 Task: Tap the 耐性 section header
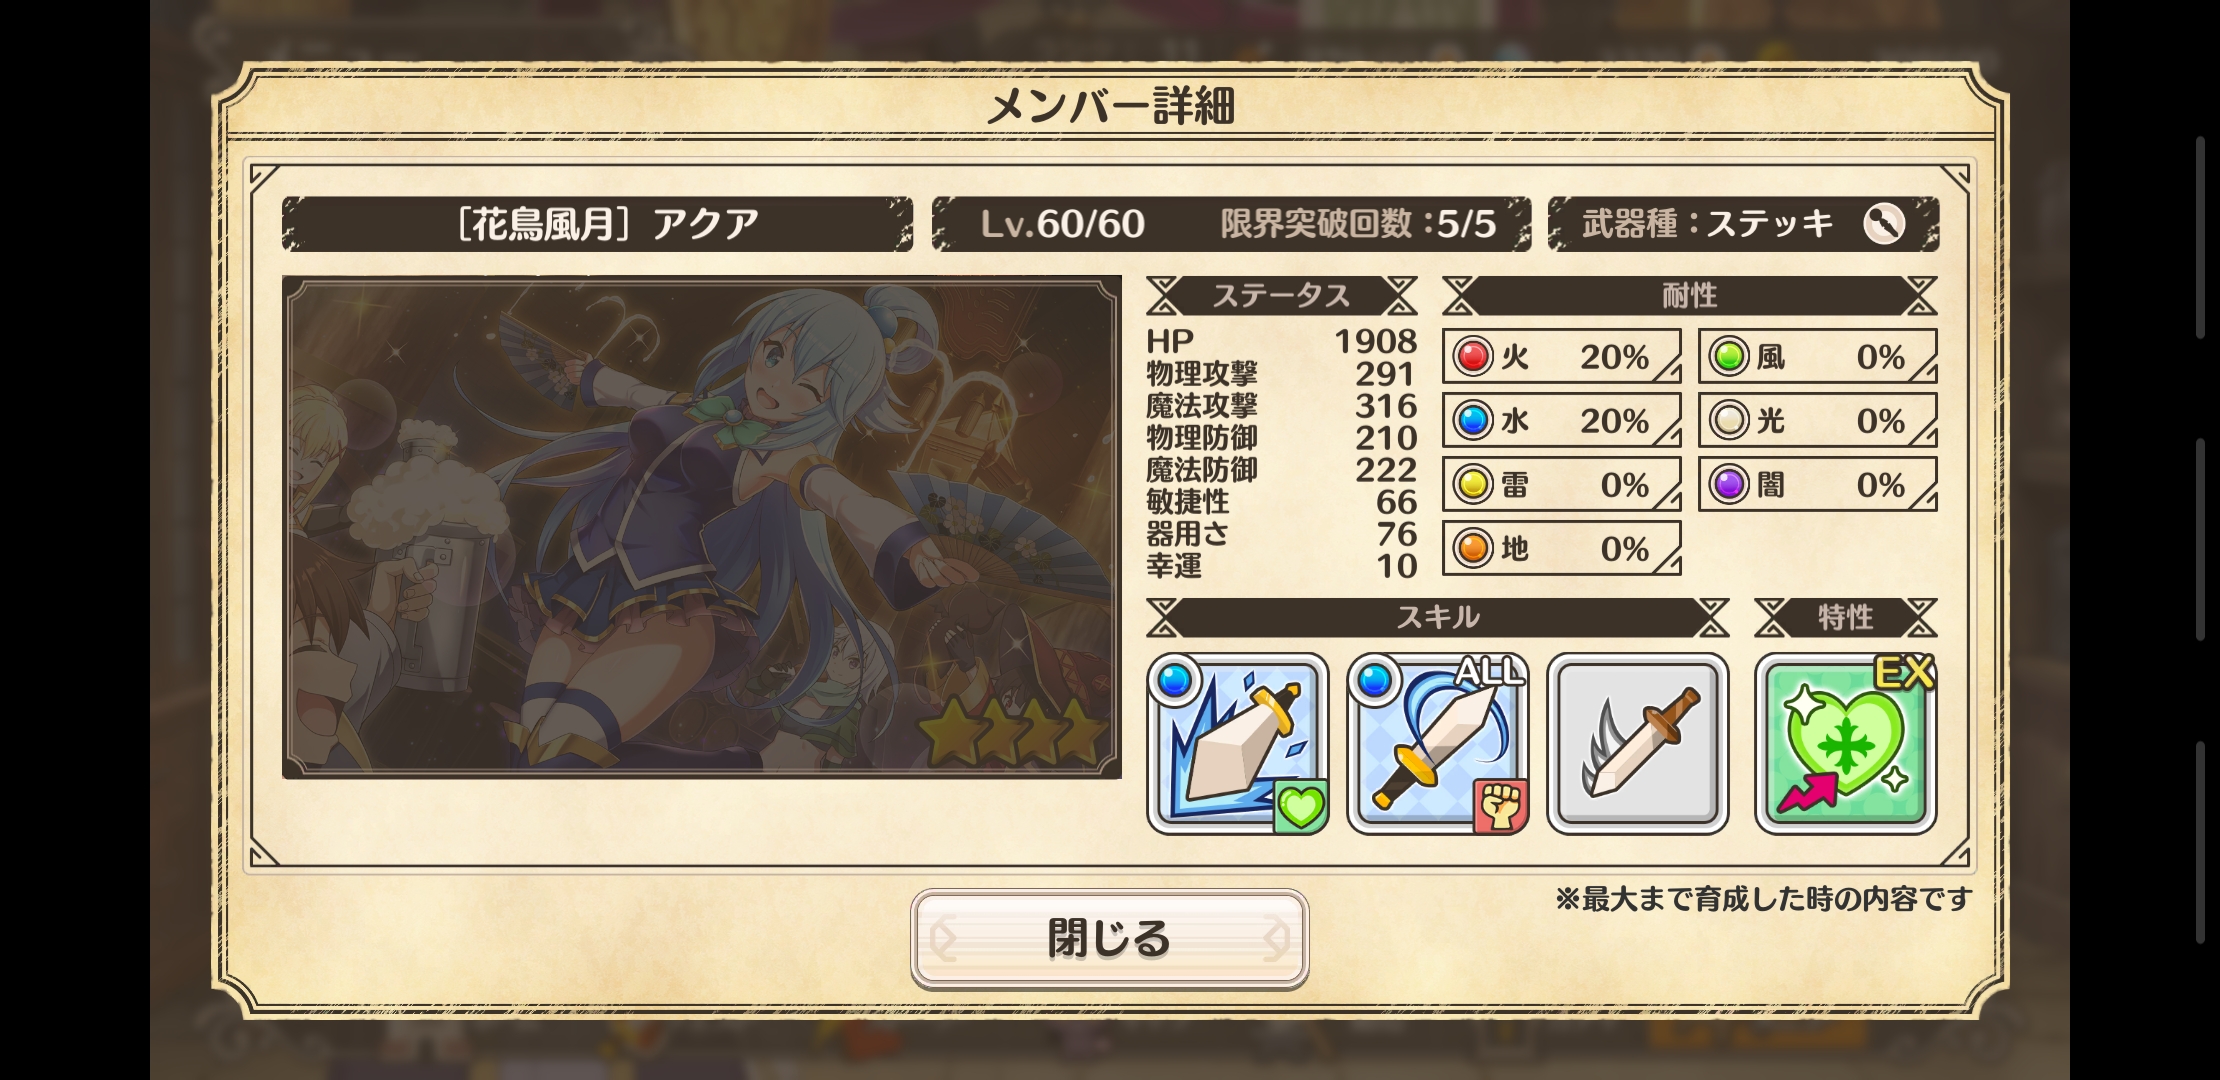(1690, 296)
